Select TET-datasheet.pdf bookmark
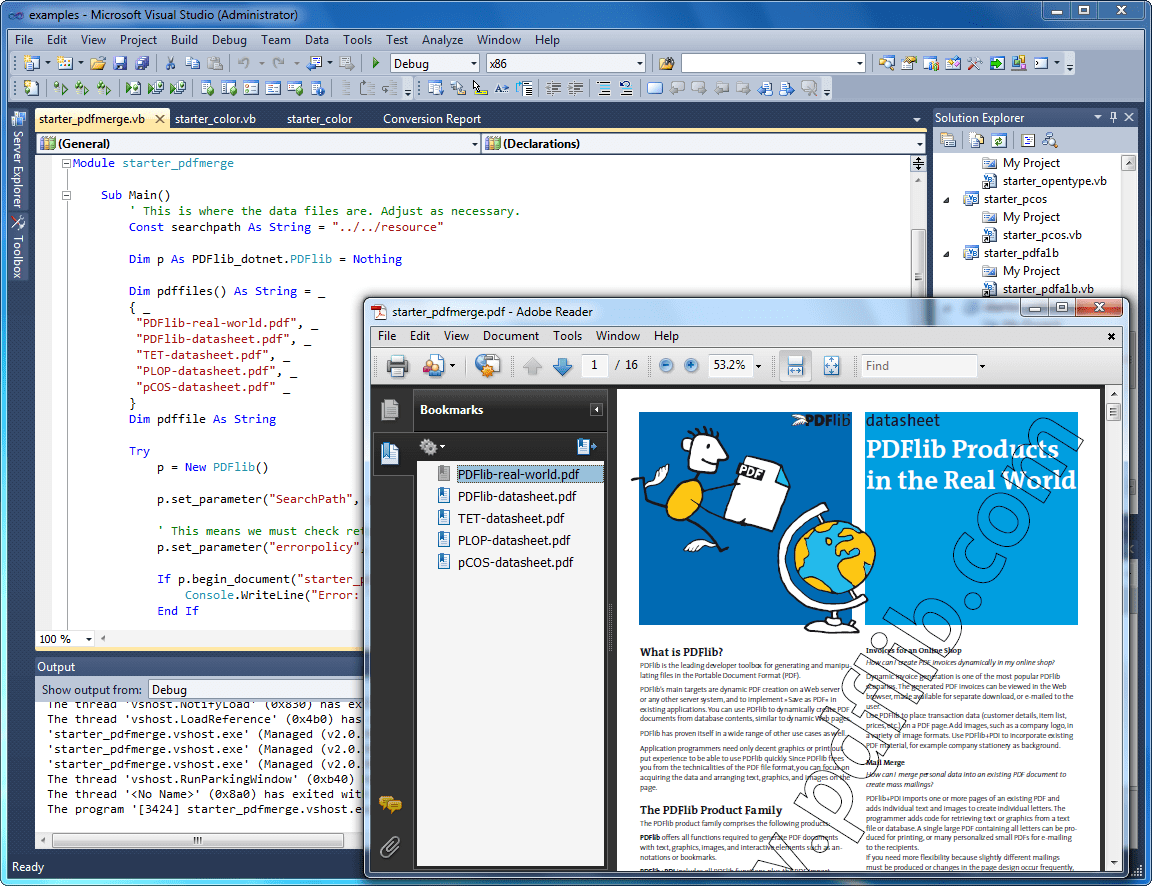Viewport: 1152px width, 886px height. coord(511,519)
